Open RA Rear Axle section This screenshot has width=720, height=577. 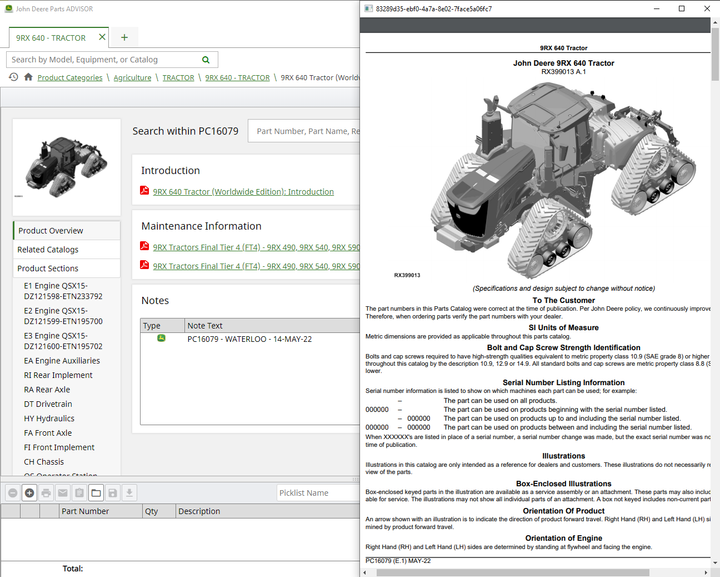(47, 390)
